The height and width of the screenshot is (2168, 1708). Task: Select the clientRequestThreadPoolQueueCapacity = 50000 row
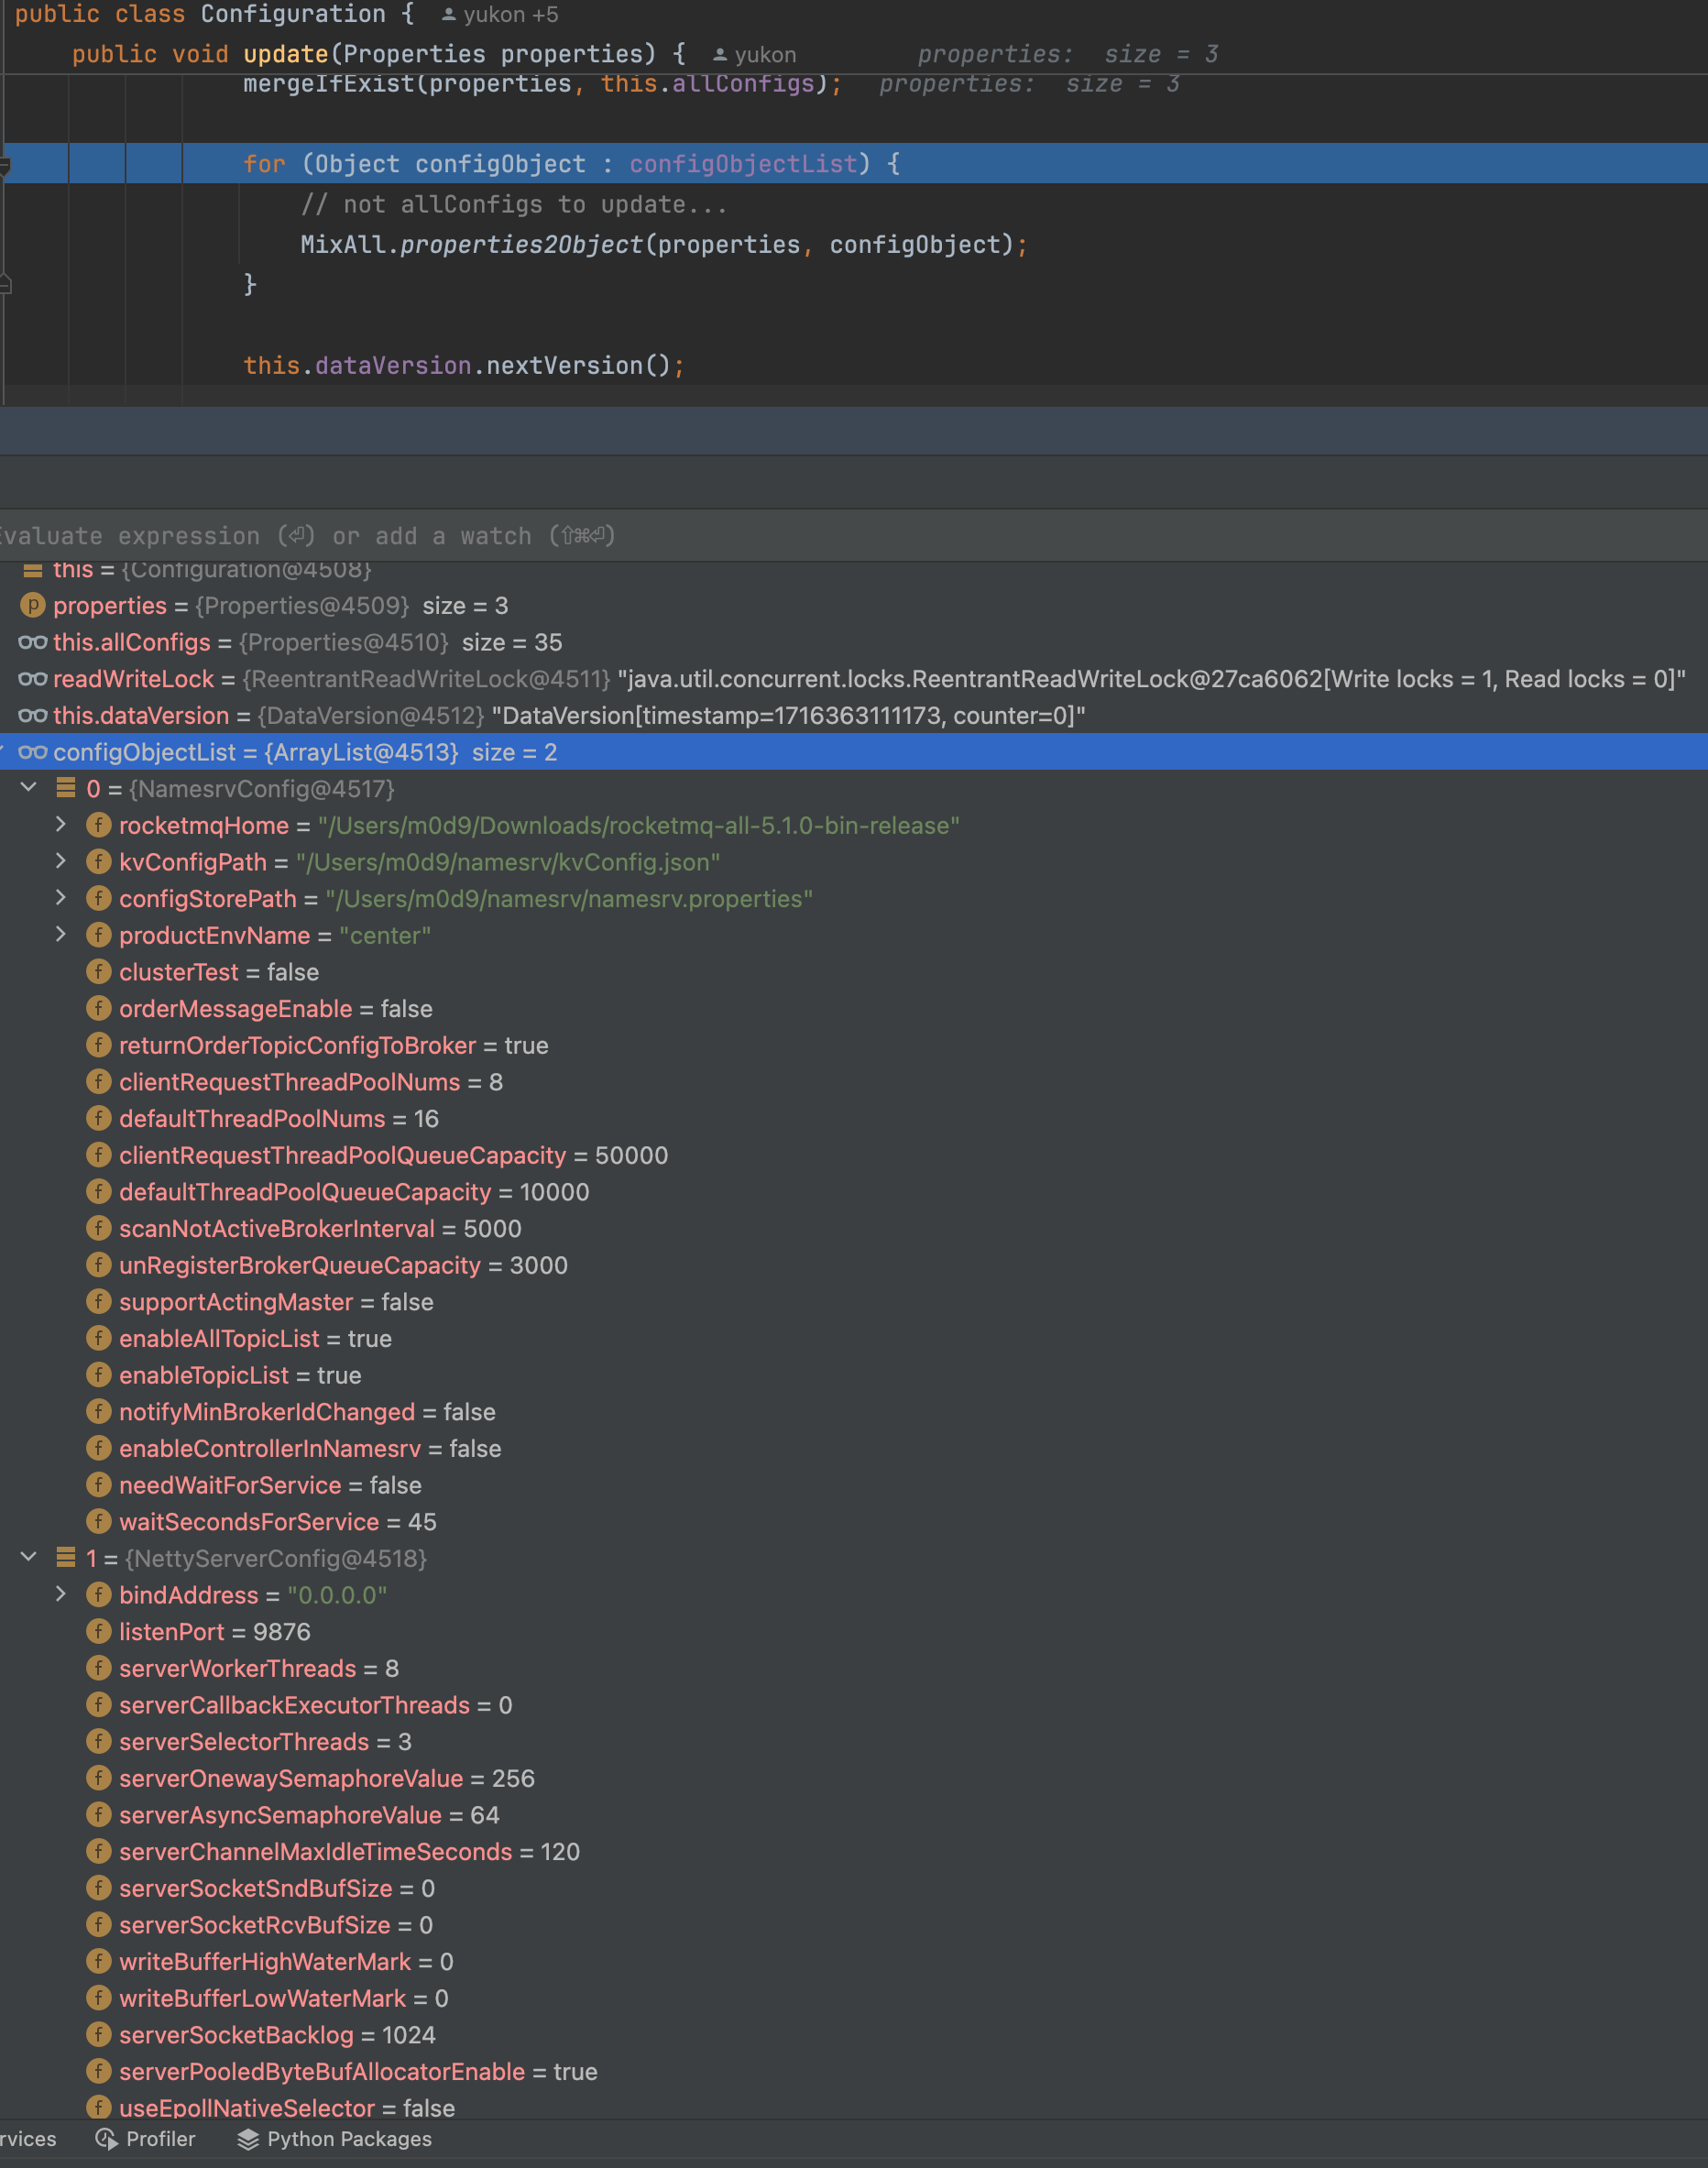coord(854,1155)
